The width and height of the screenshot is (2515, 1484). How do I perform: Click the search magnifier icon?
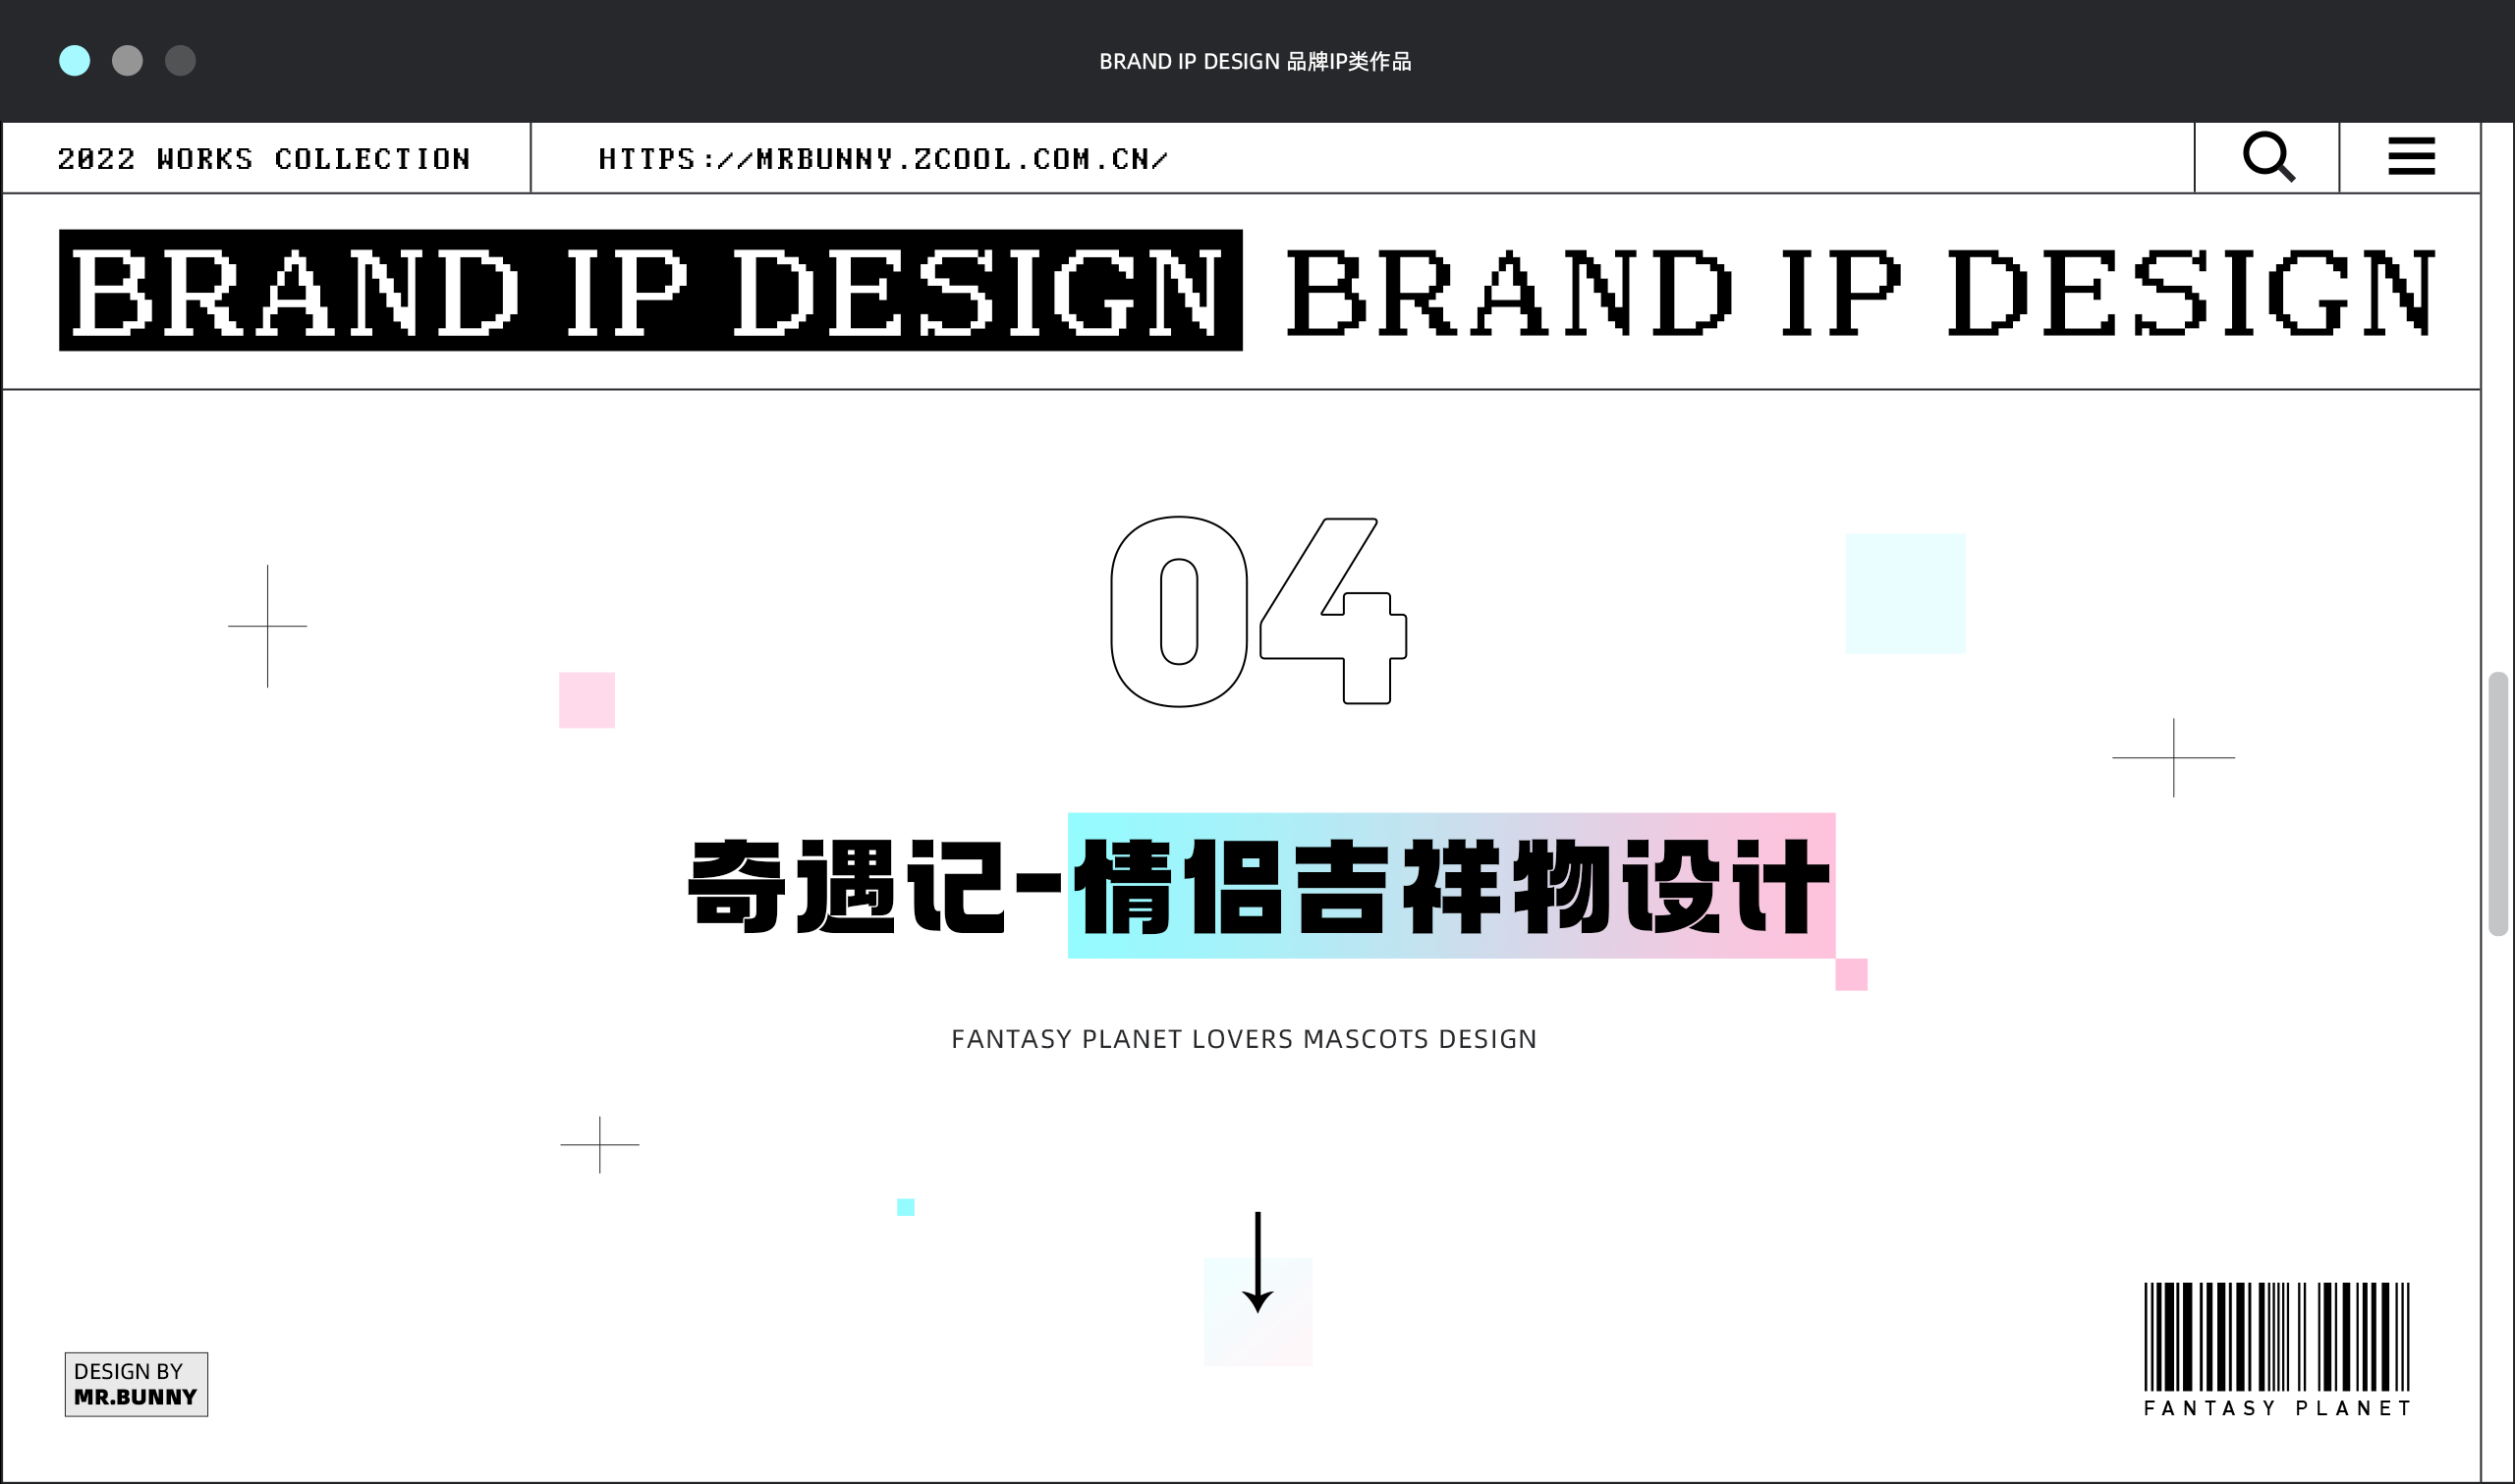[2268, 157]
